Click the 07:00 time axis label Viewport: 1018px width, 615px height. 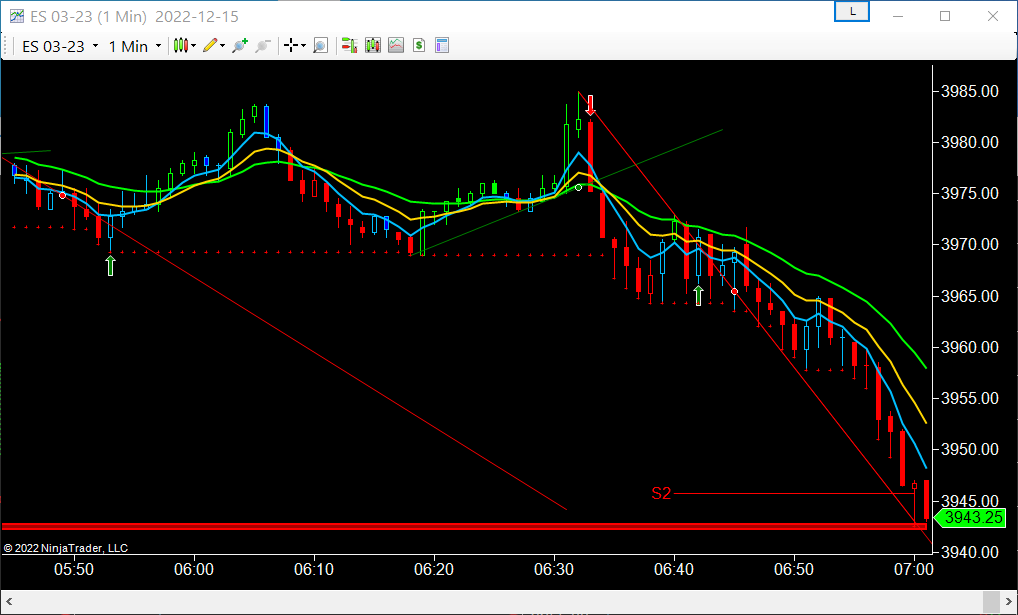click(913, 570)
